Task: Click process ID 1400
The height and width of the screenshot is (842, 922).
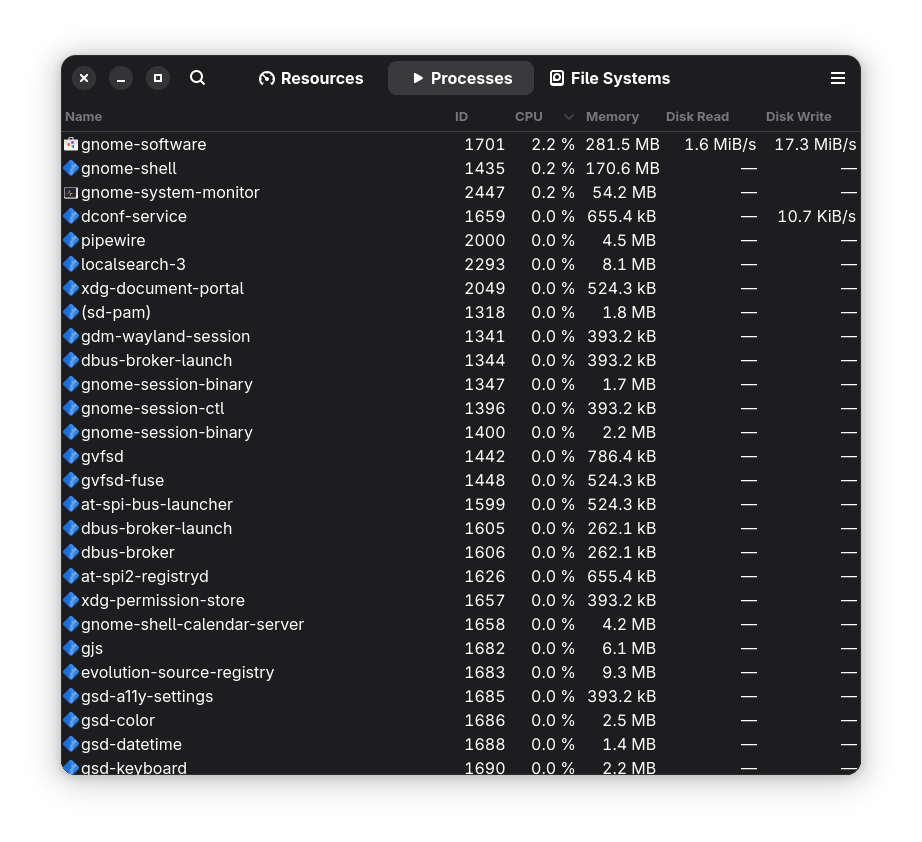Action: tap(485, 432)
